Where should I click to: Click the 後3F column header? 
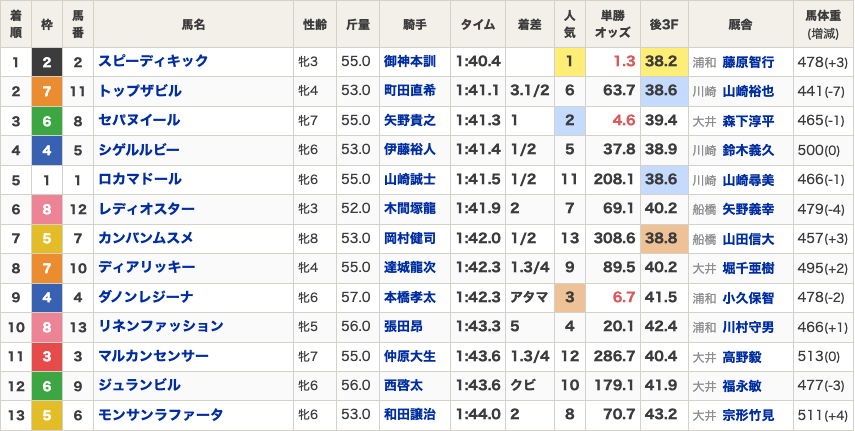(664, 25)
